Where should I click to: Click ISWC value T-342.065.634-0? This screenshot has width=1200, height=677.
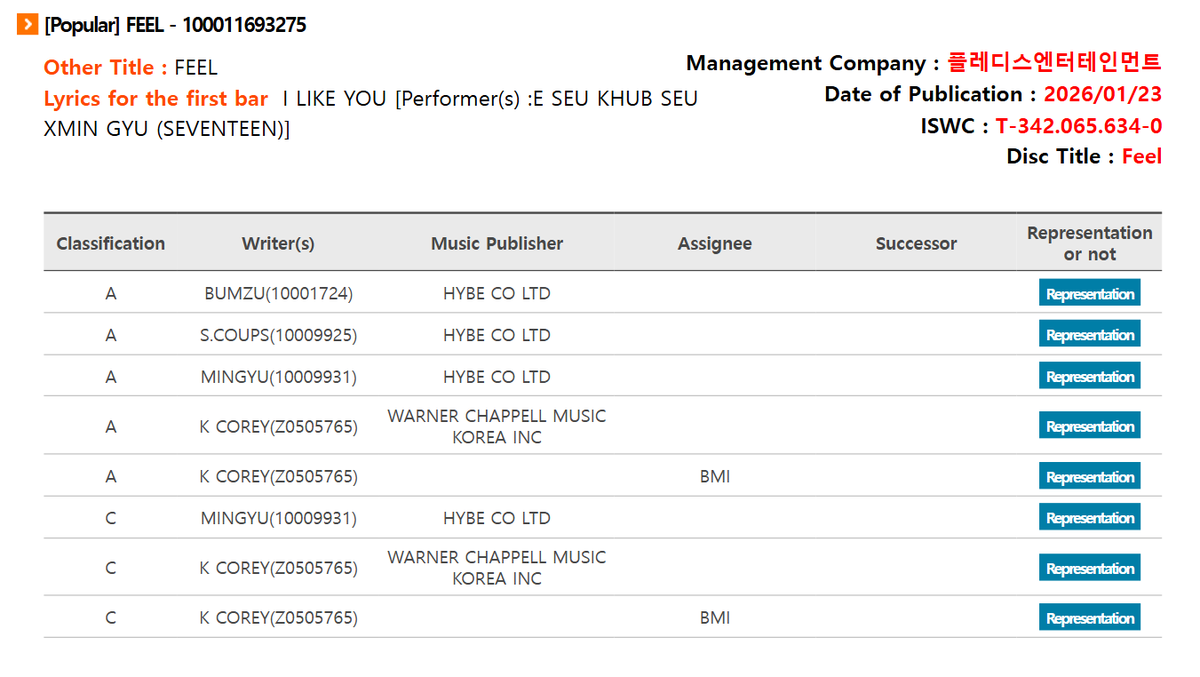(x=1078, y=126)
